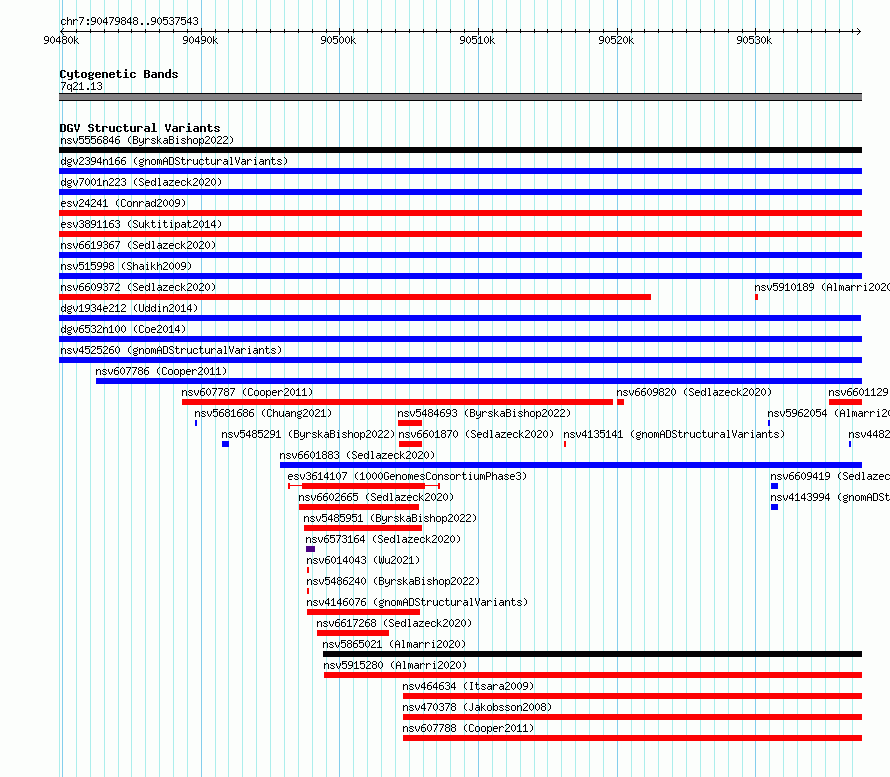Image resolution: width=890 pixels, height=777 pixels.
Task: Click the Cytogenetic Bands track title
Action: pyautogui.click(x=119, y=74)
